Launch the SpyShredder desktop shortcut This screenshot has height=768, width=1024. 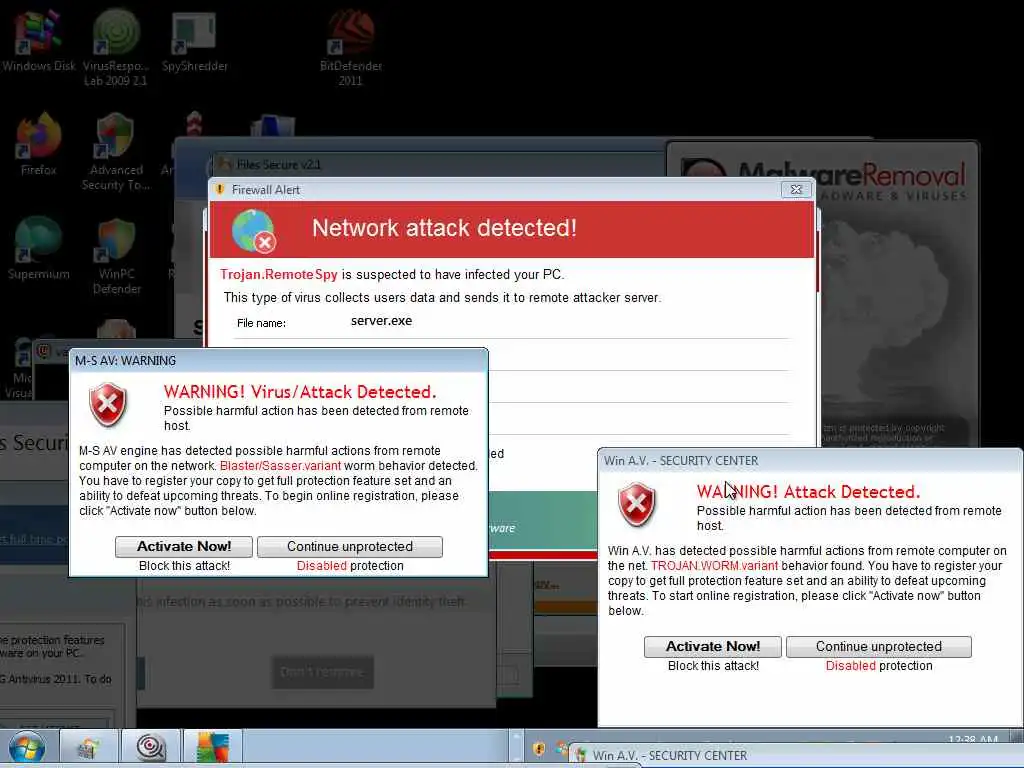194,40
